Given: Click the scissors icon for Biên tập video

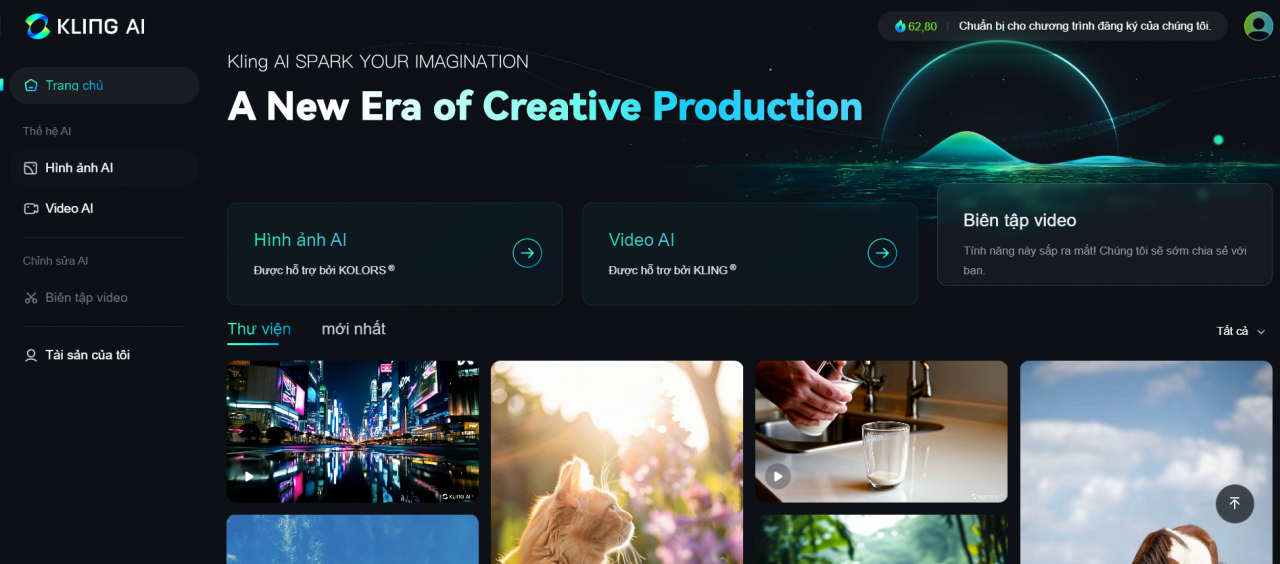Looking at the screenshot, I should (x=31, y=298).
